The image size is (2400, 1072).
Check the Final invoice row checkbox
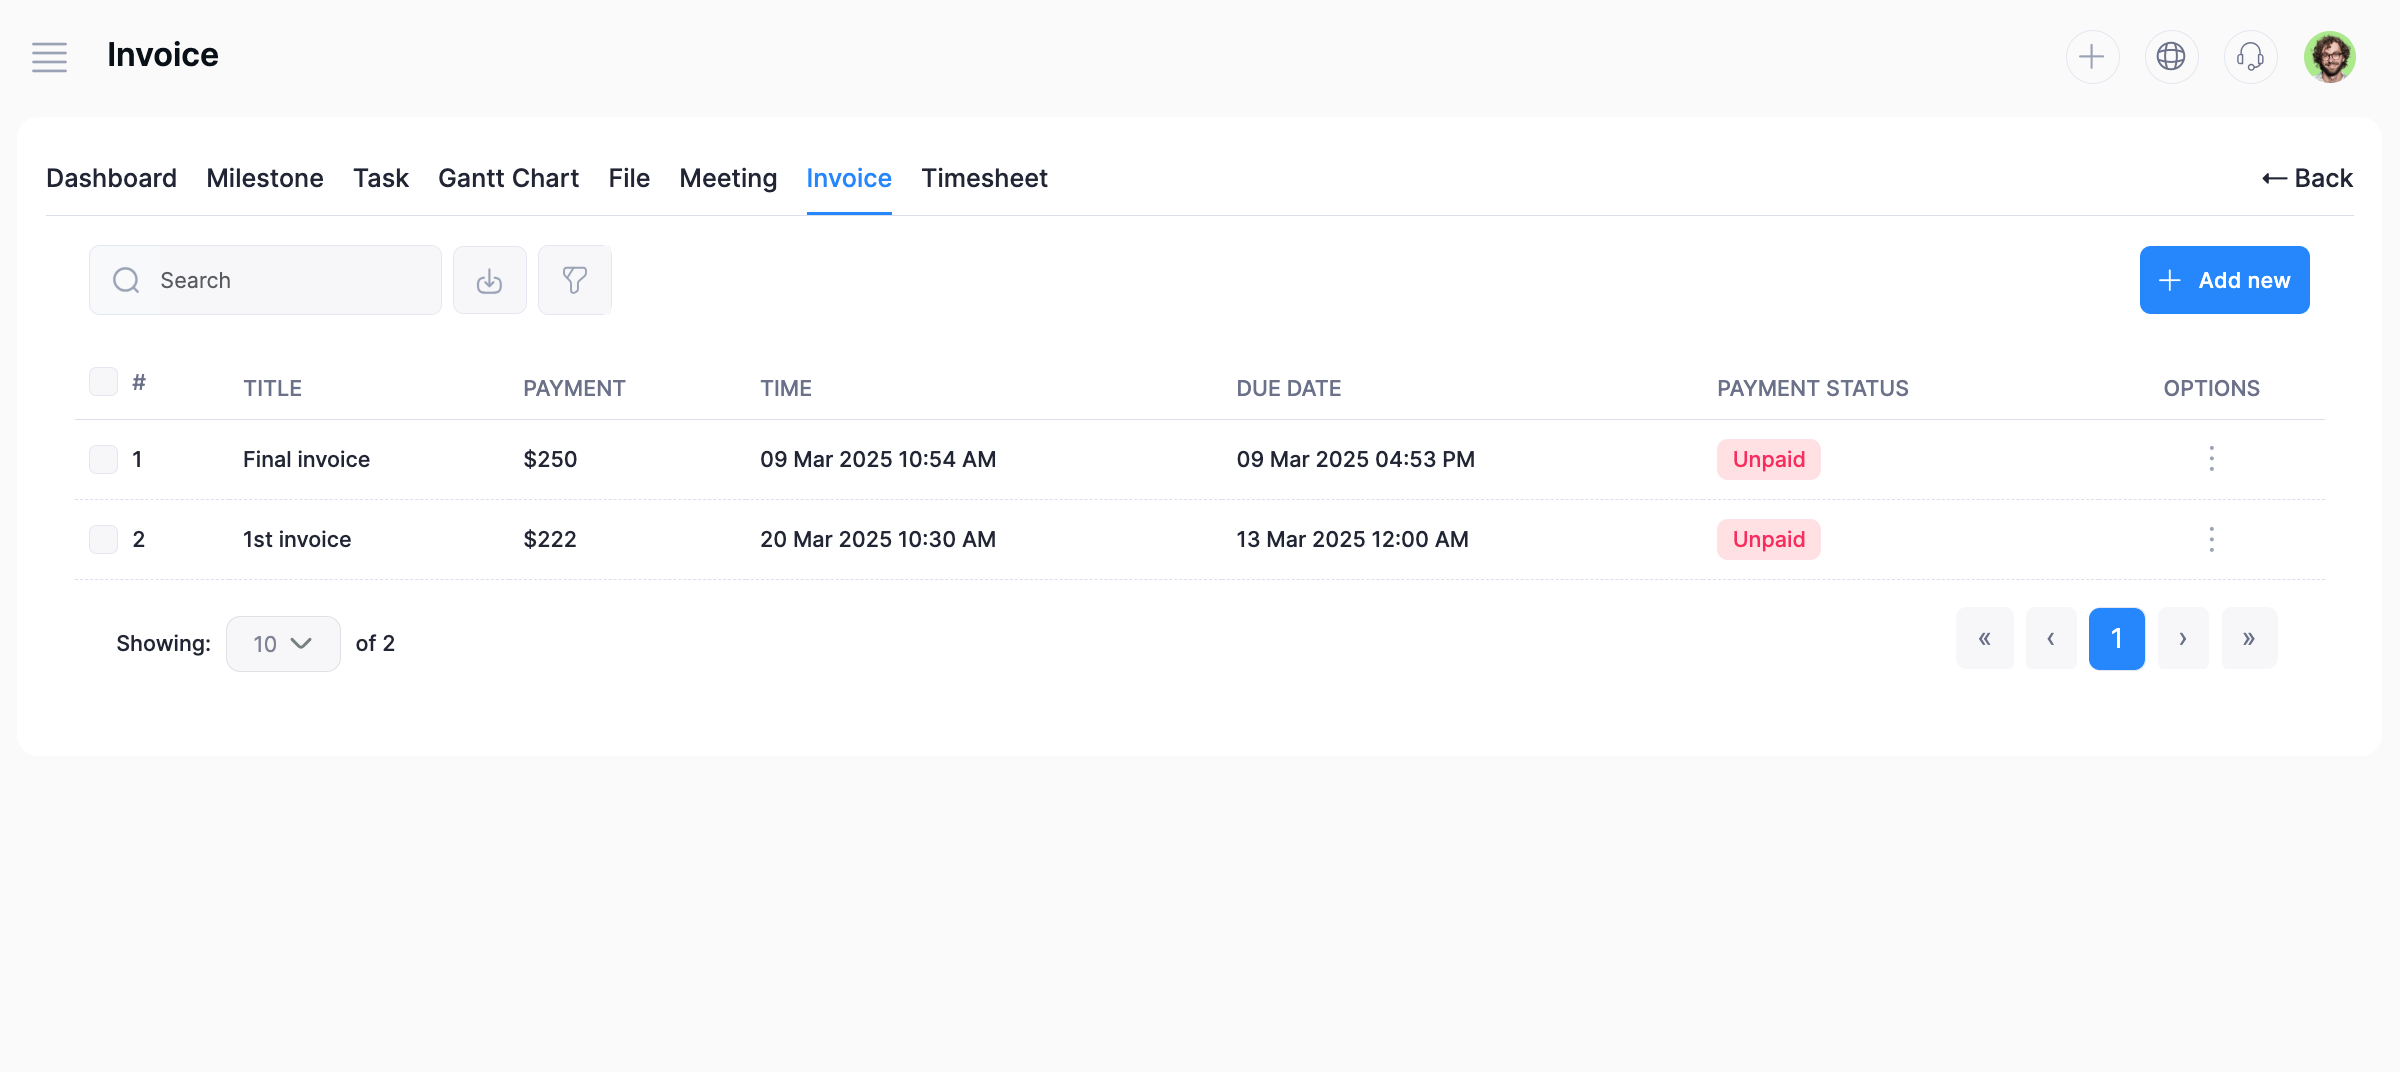pyautogui.click(x=103, y=459)
